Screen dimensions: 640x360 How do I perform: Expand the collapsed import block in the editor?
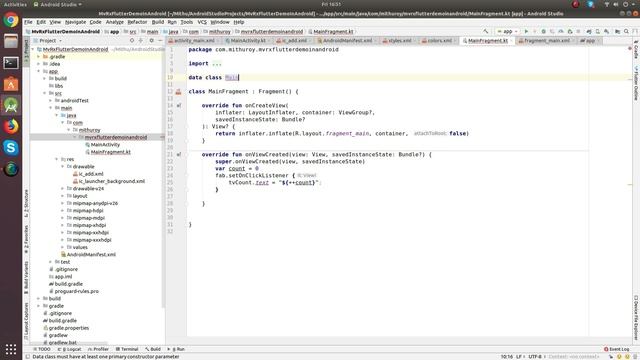(217, 64)
